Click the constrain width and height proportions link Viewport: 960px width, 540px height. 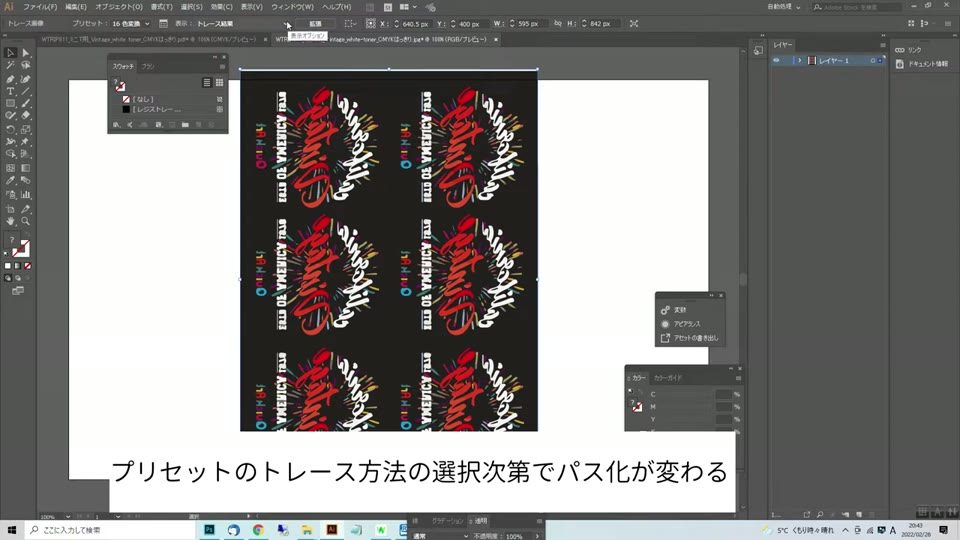pos(557,23)
